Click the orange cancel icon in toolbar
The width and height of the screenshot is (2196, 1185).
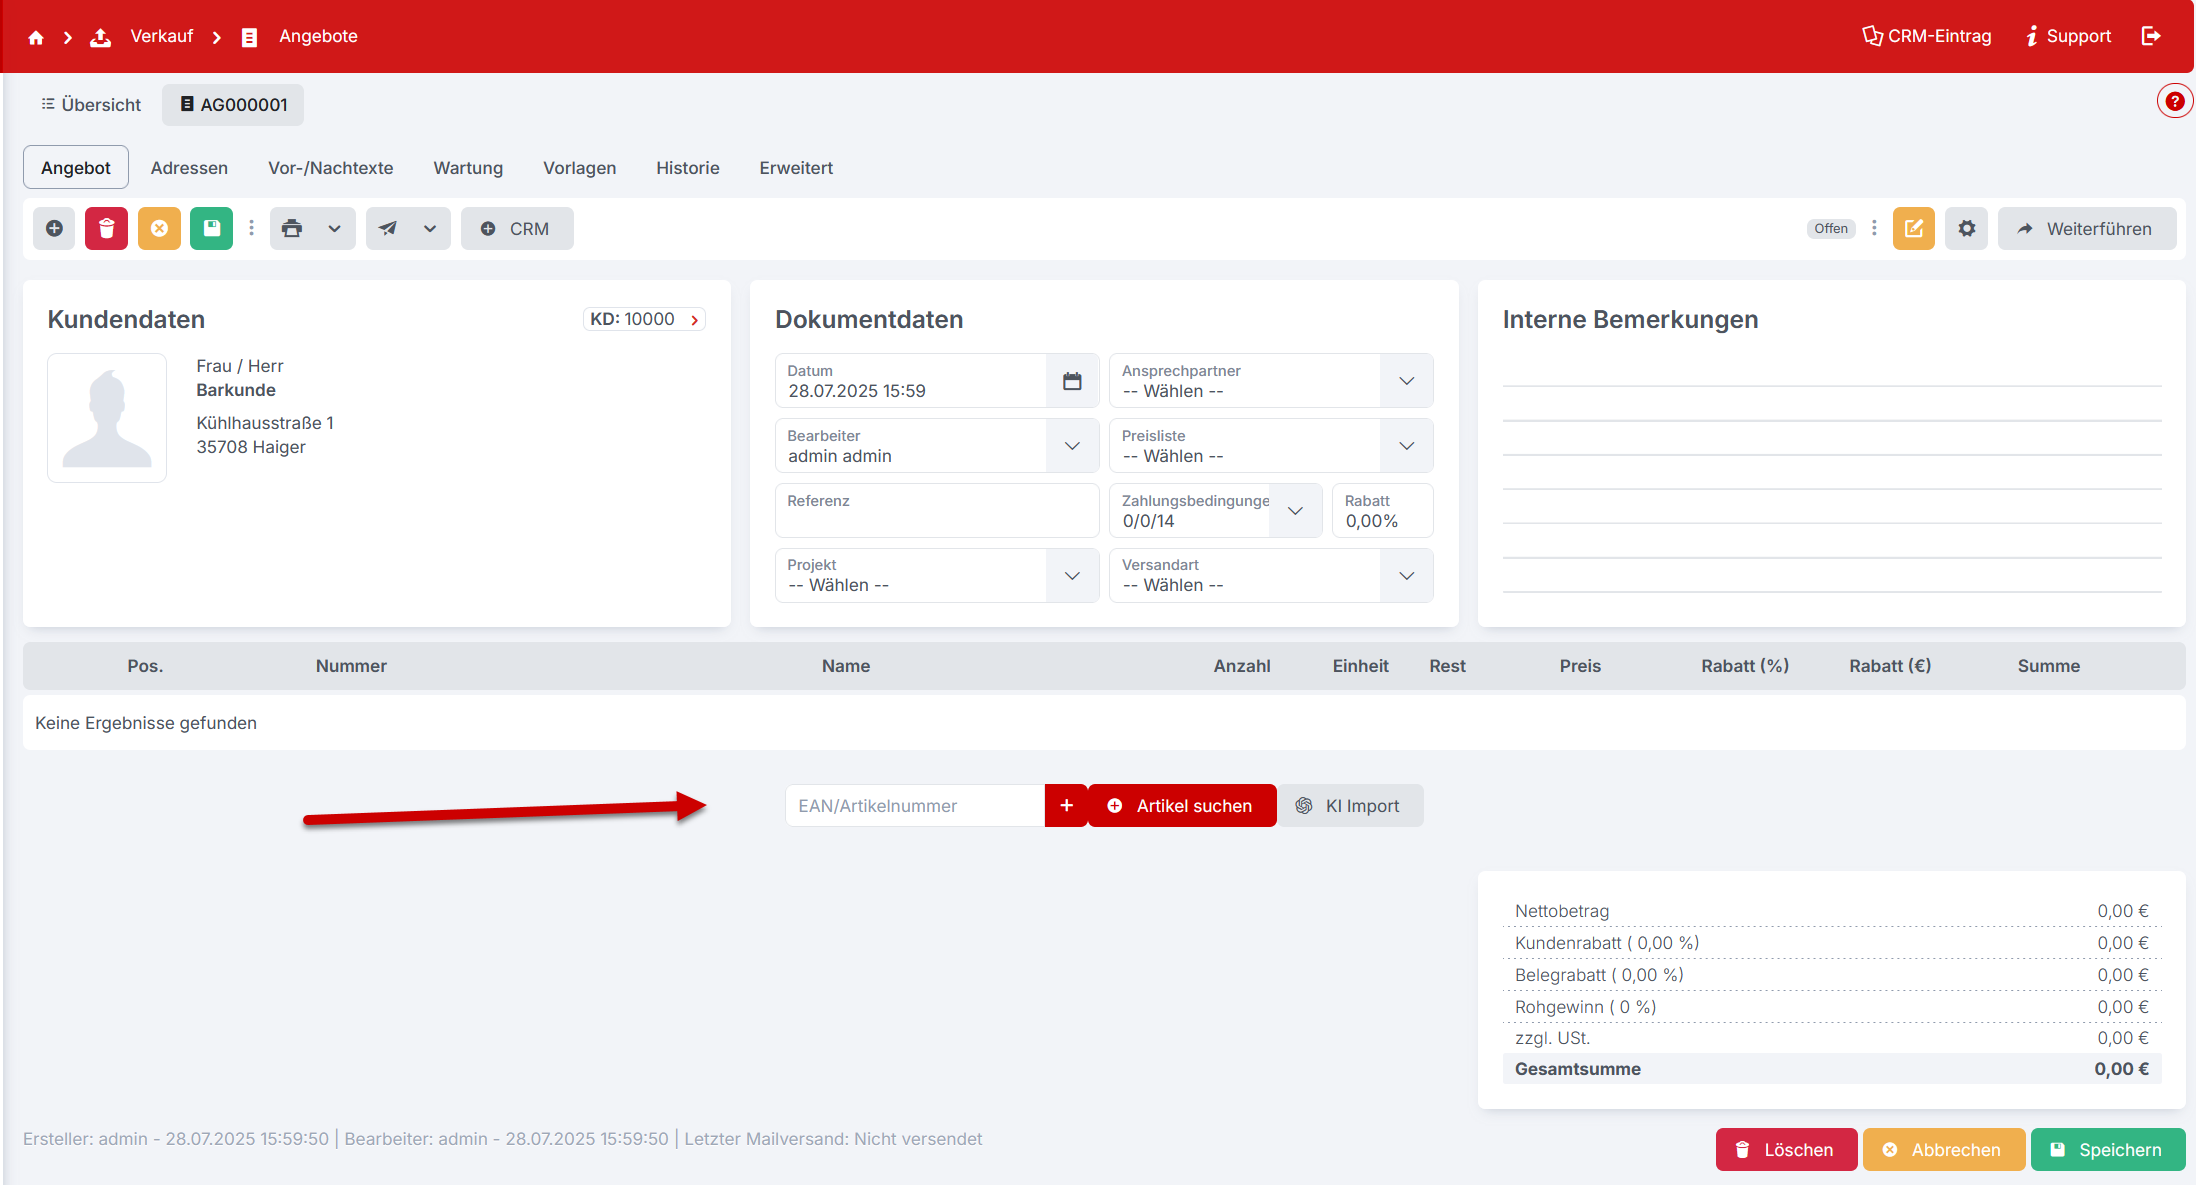coord(159,229)
